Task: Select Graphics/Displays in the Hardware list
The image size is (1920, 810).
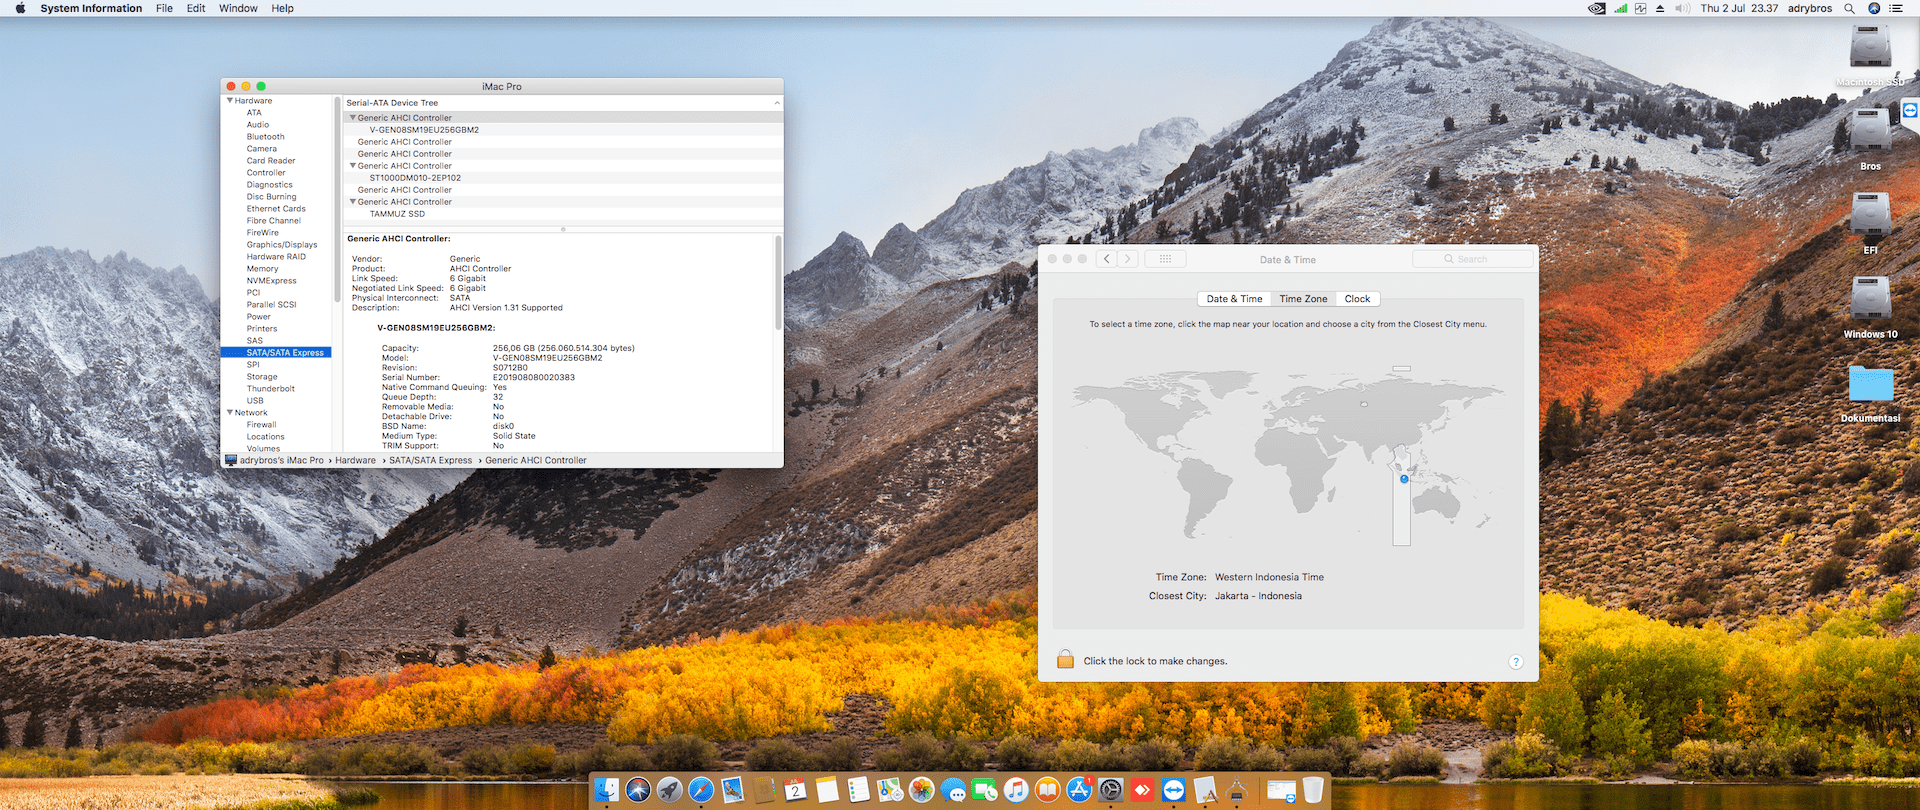Action: (x=282, y=245)
